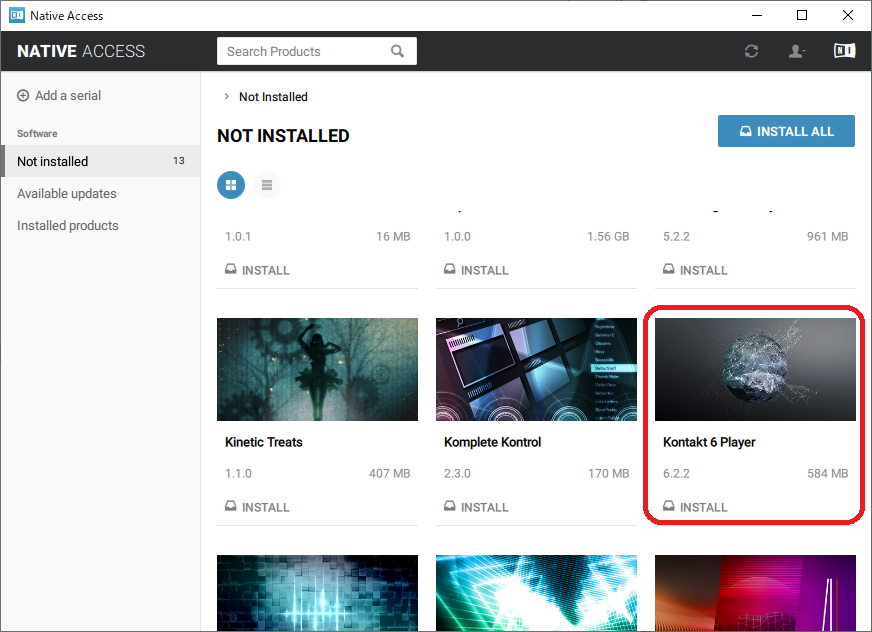The width and height of the screenshot is (872, 632).
Task: Click Add a serial
Action: tap(59, 96)
